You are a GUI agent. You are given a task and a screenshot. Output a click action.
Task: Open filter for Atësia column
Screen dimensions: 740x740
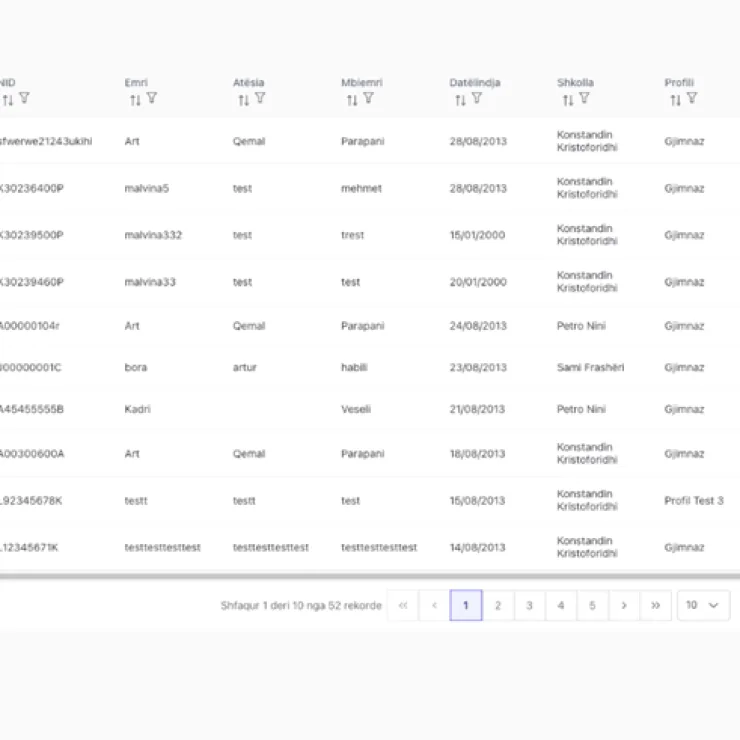click(260, 98)
